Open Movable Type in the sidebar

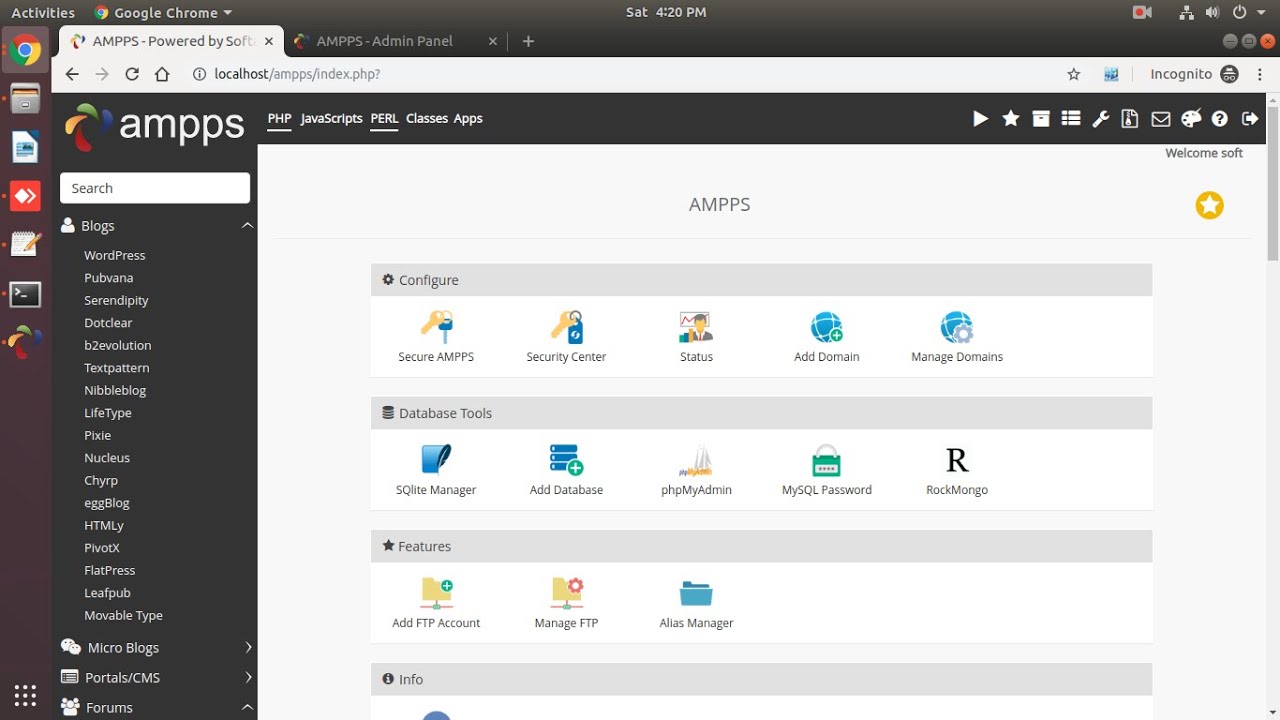123,616
